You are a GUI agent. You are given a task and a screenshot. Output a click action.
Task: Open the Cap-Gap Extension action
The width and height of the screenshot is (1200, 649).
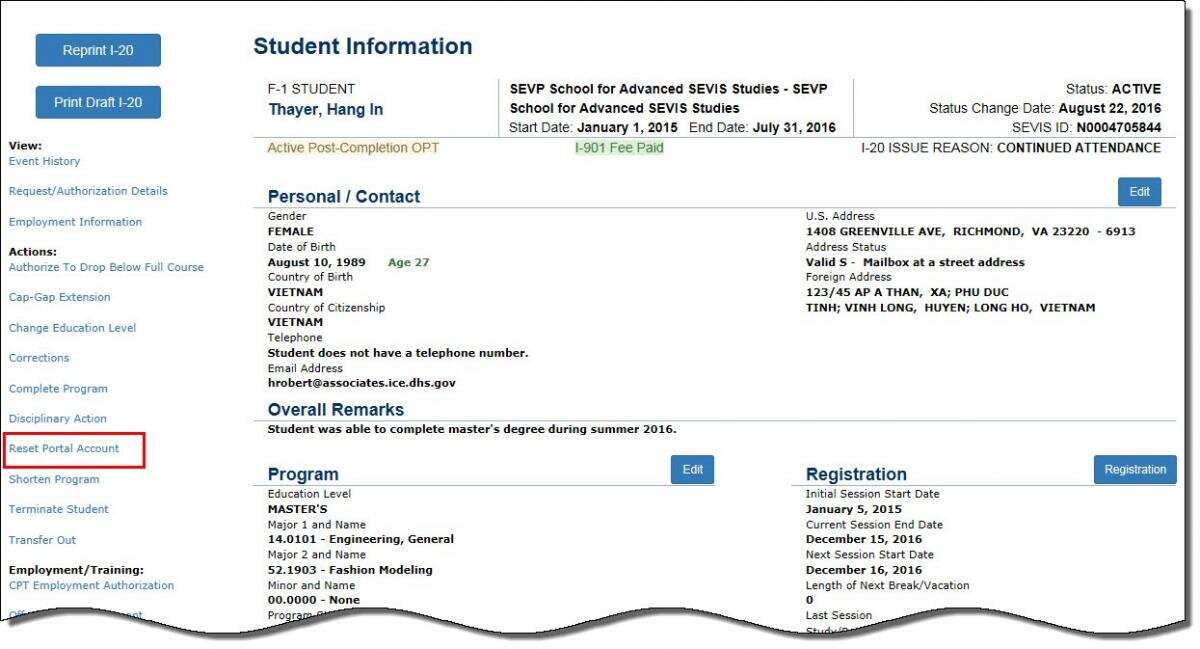click(x=59, y=297)
